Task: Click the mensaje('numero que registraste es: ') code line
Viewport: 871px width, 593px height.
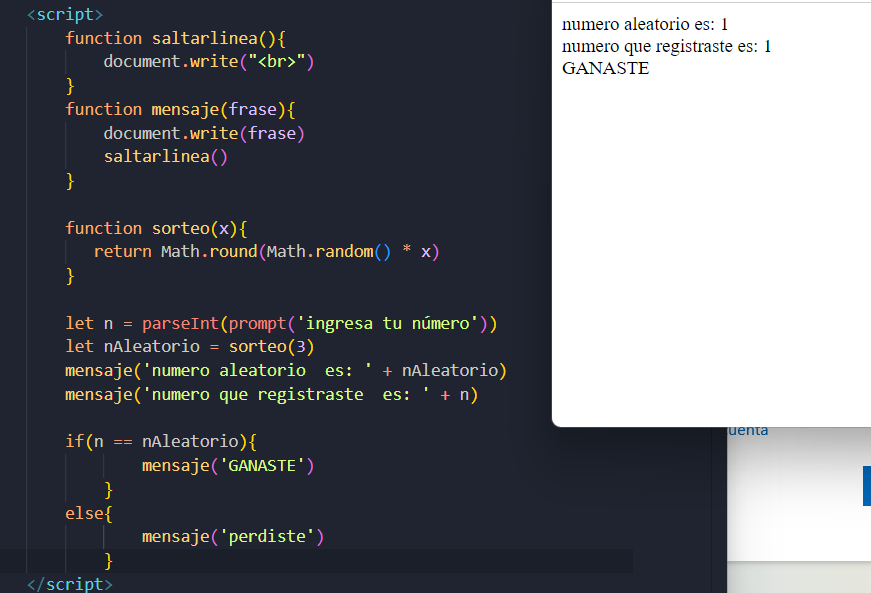Action: click(x=272, y=395)
